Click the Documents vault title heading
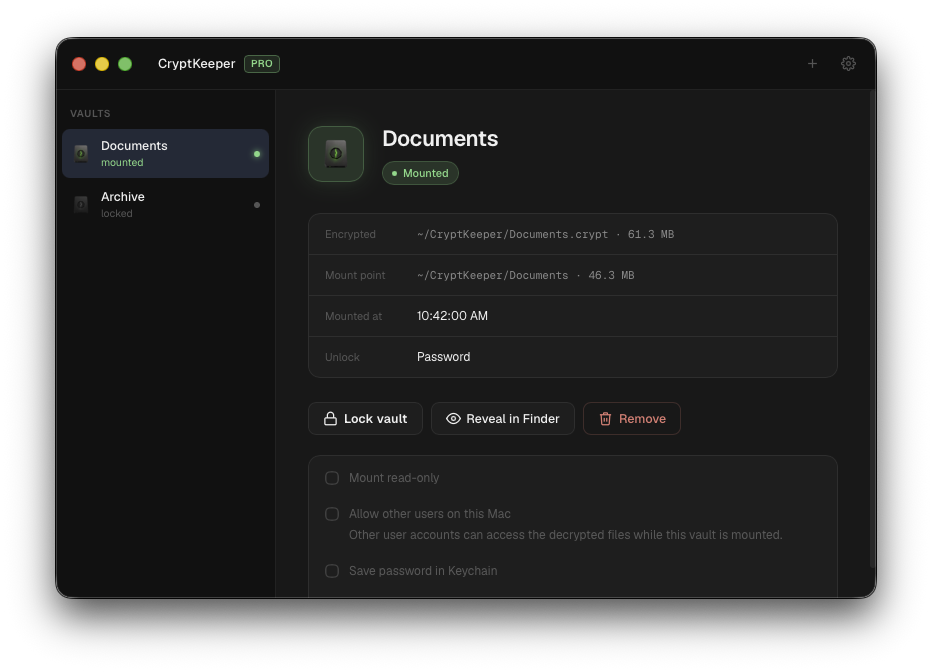 tap(440, 138)
